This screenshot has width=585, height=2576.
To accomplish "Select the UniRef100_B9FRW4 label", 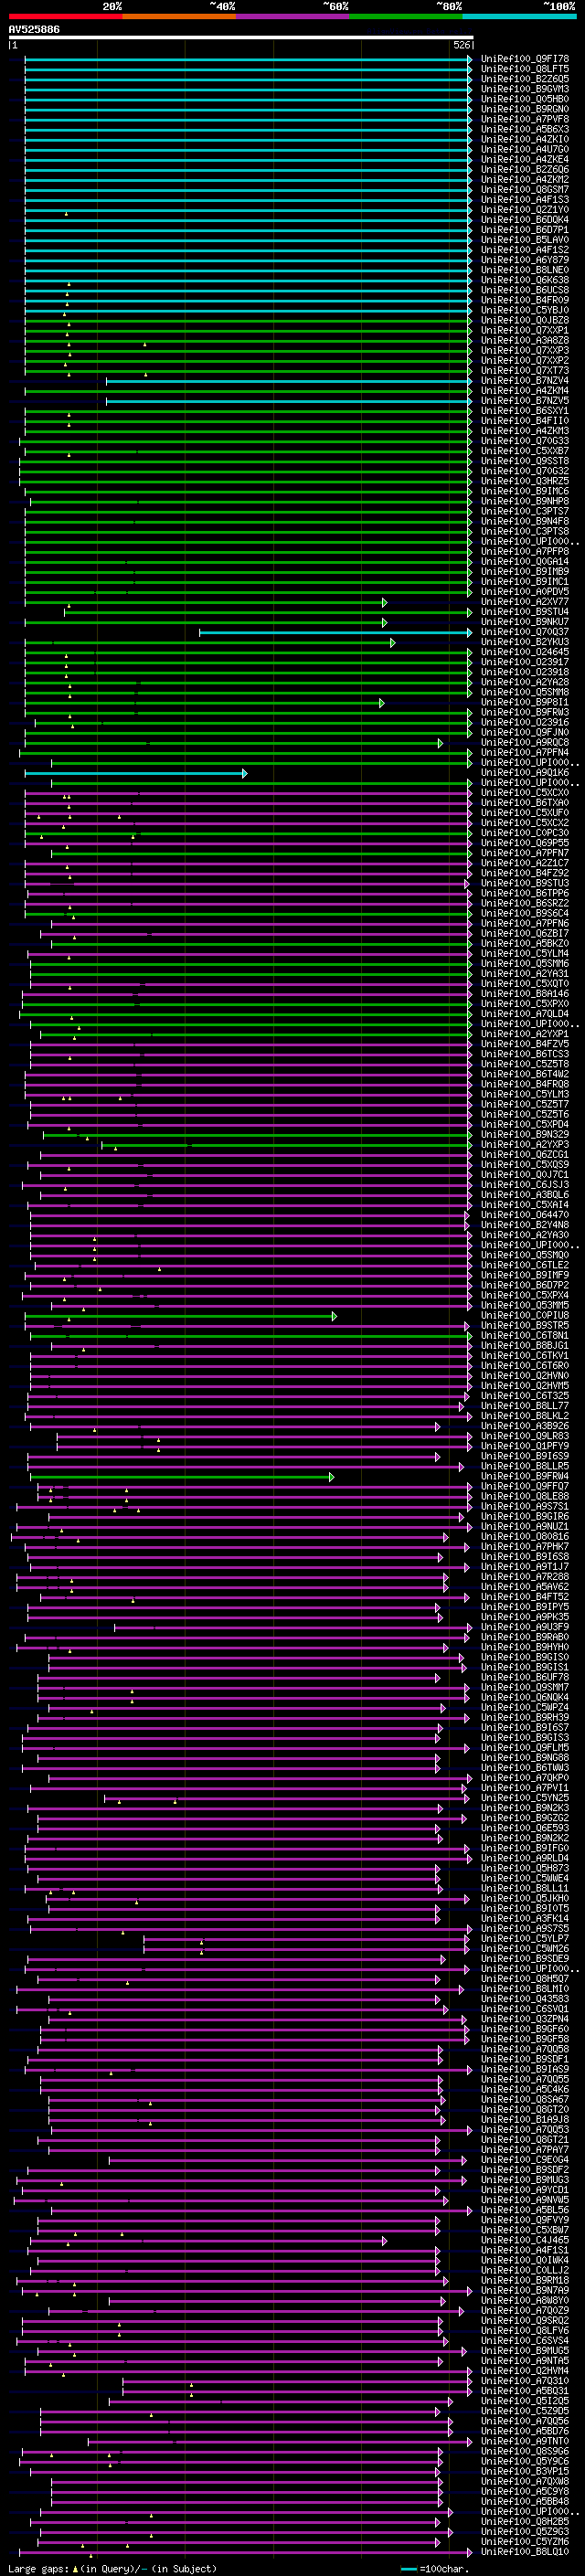I will 525,1476.
